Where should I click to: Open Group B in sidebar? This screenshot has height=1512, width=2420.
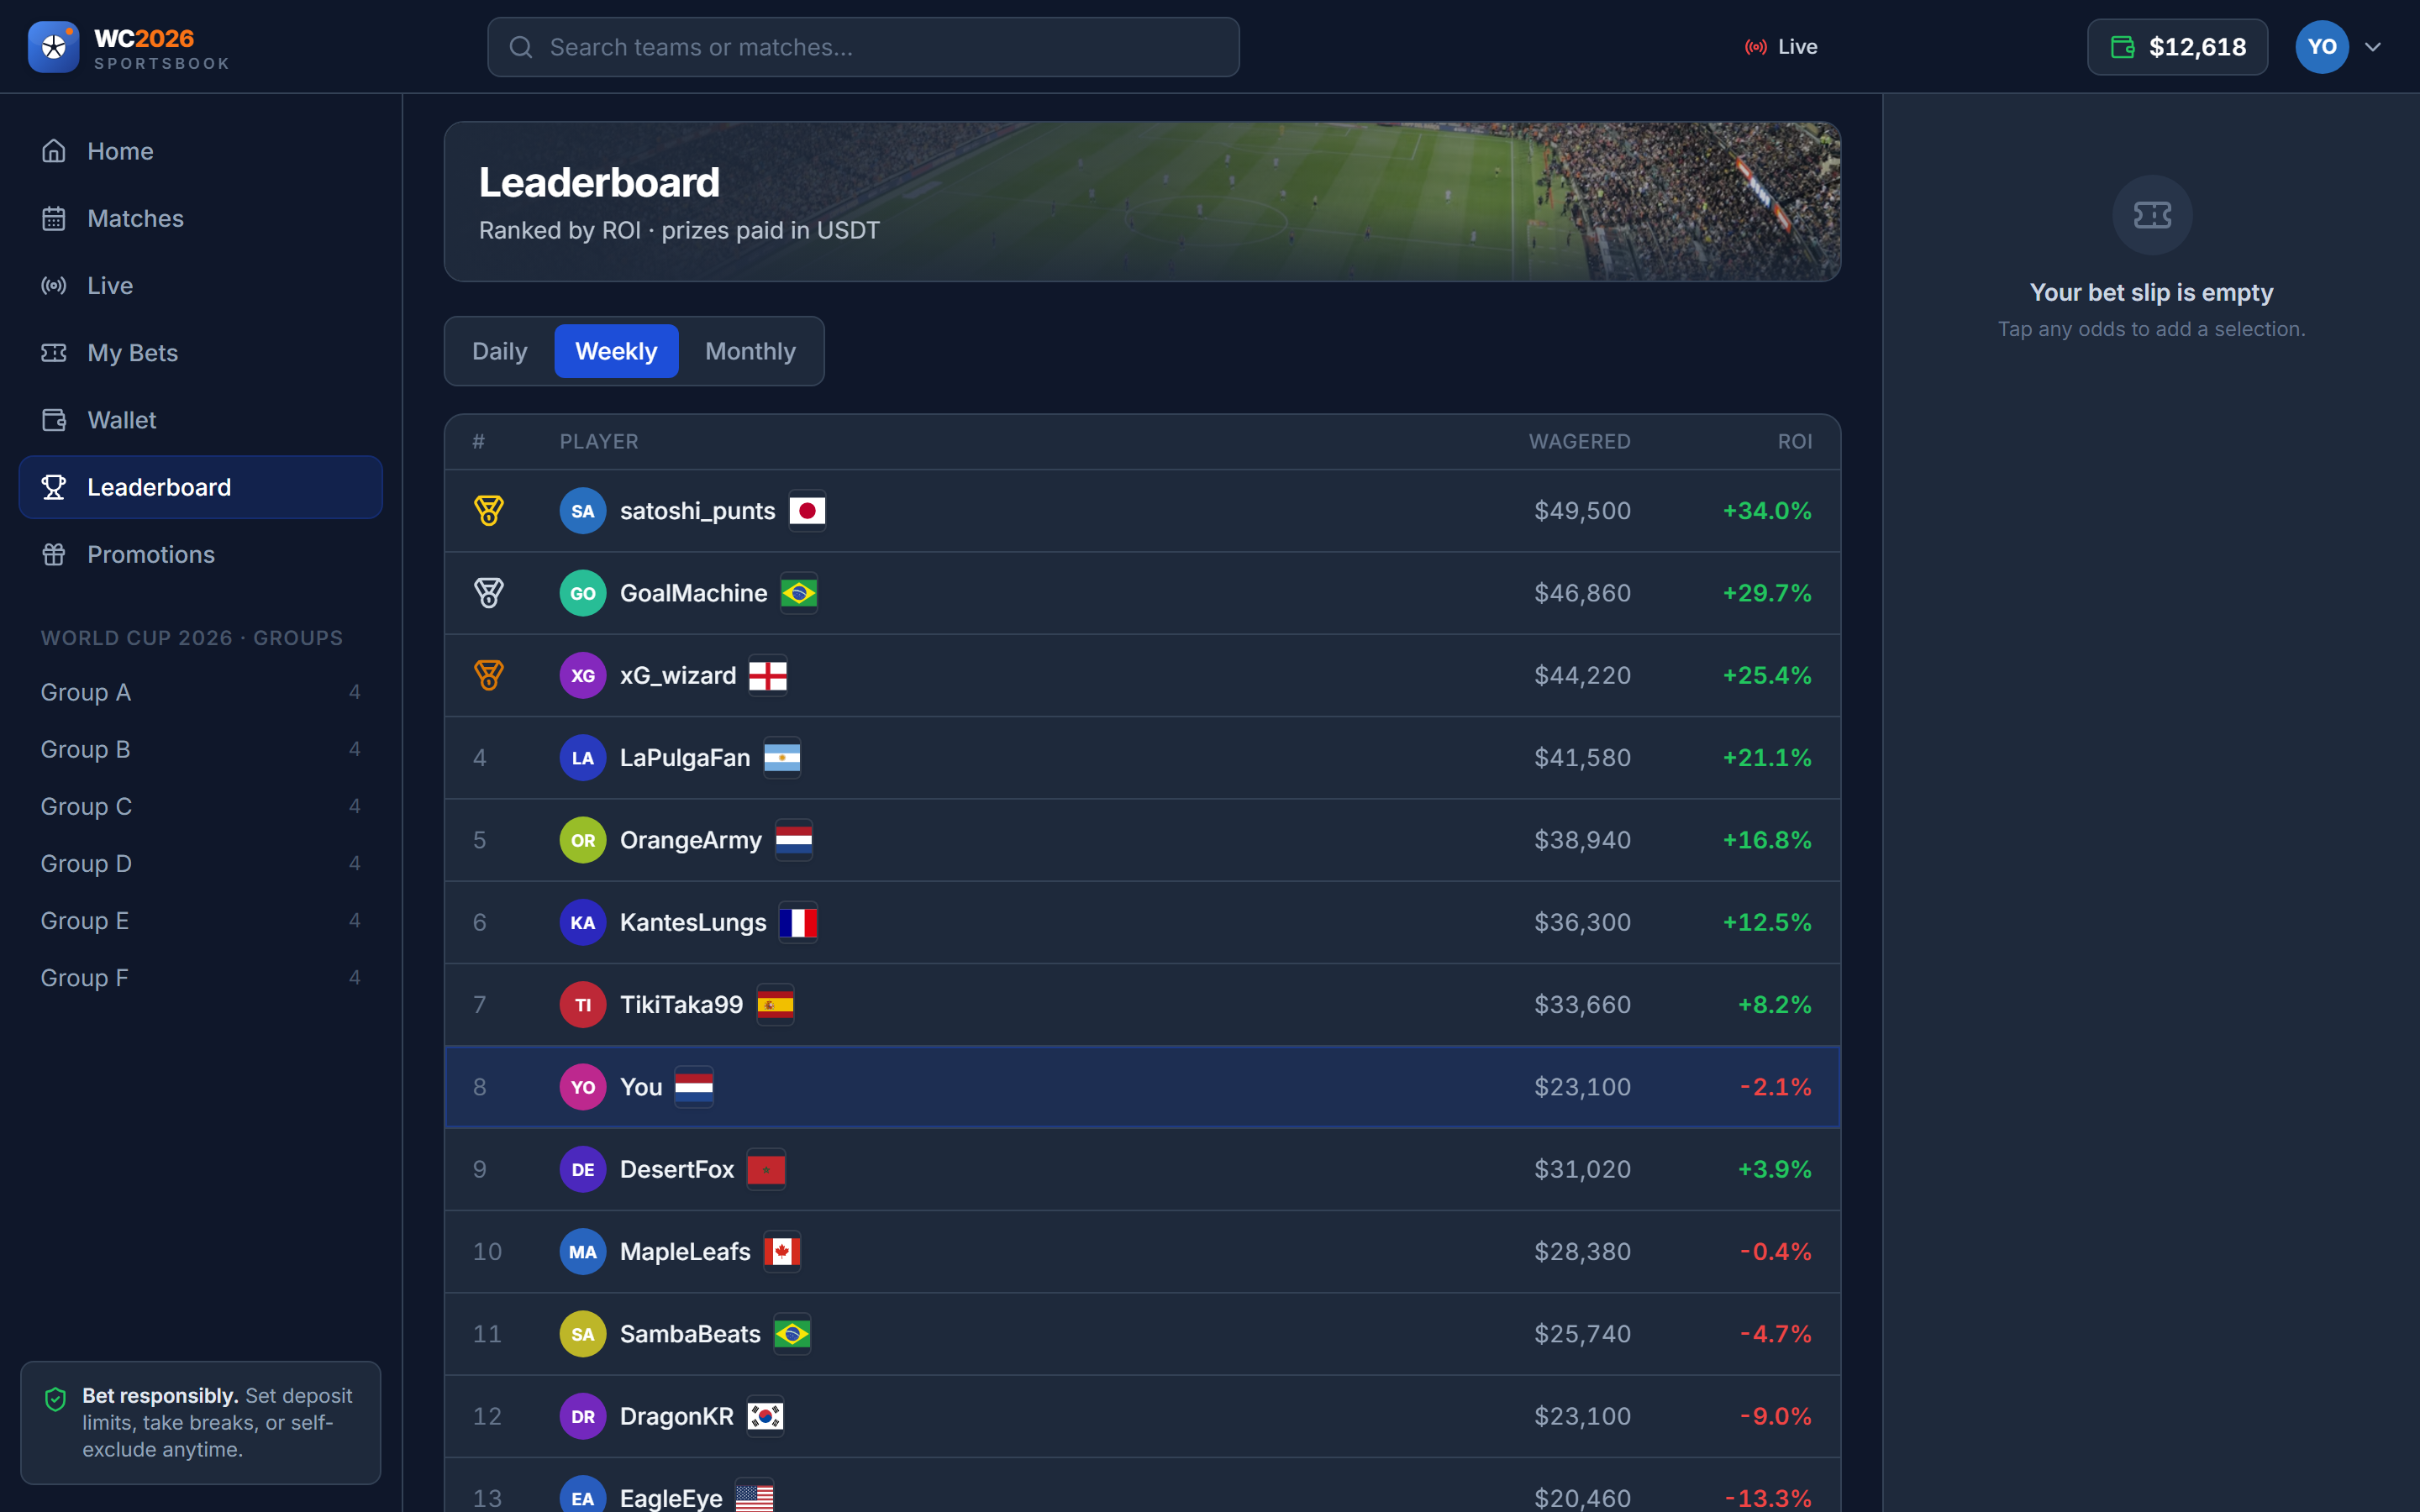201,749
